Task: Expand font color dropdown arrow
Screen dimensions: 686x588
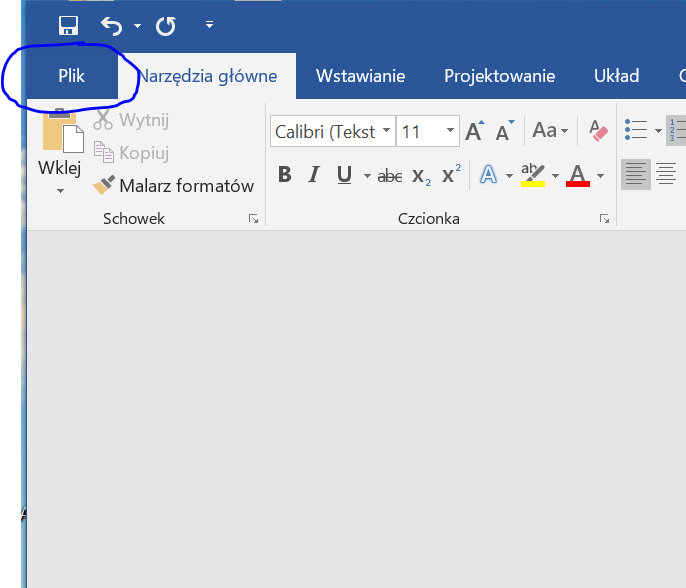Action: click(601, 176)
